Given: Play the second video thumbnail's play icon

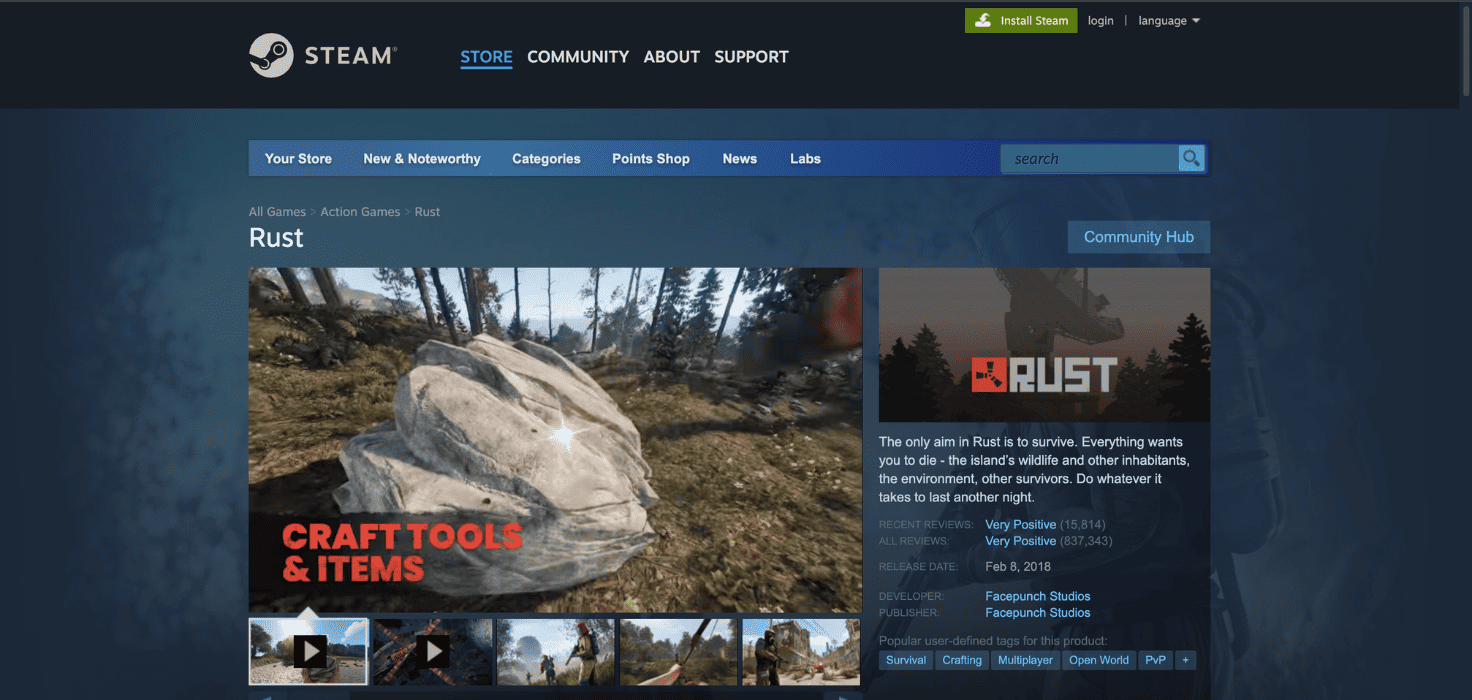Looking at the screenshot, I should (433, 651).
